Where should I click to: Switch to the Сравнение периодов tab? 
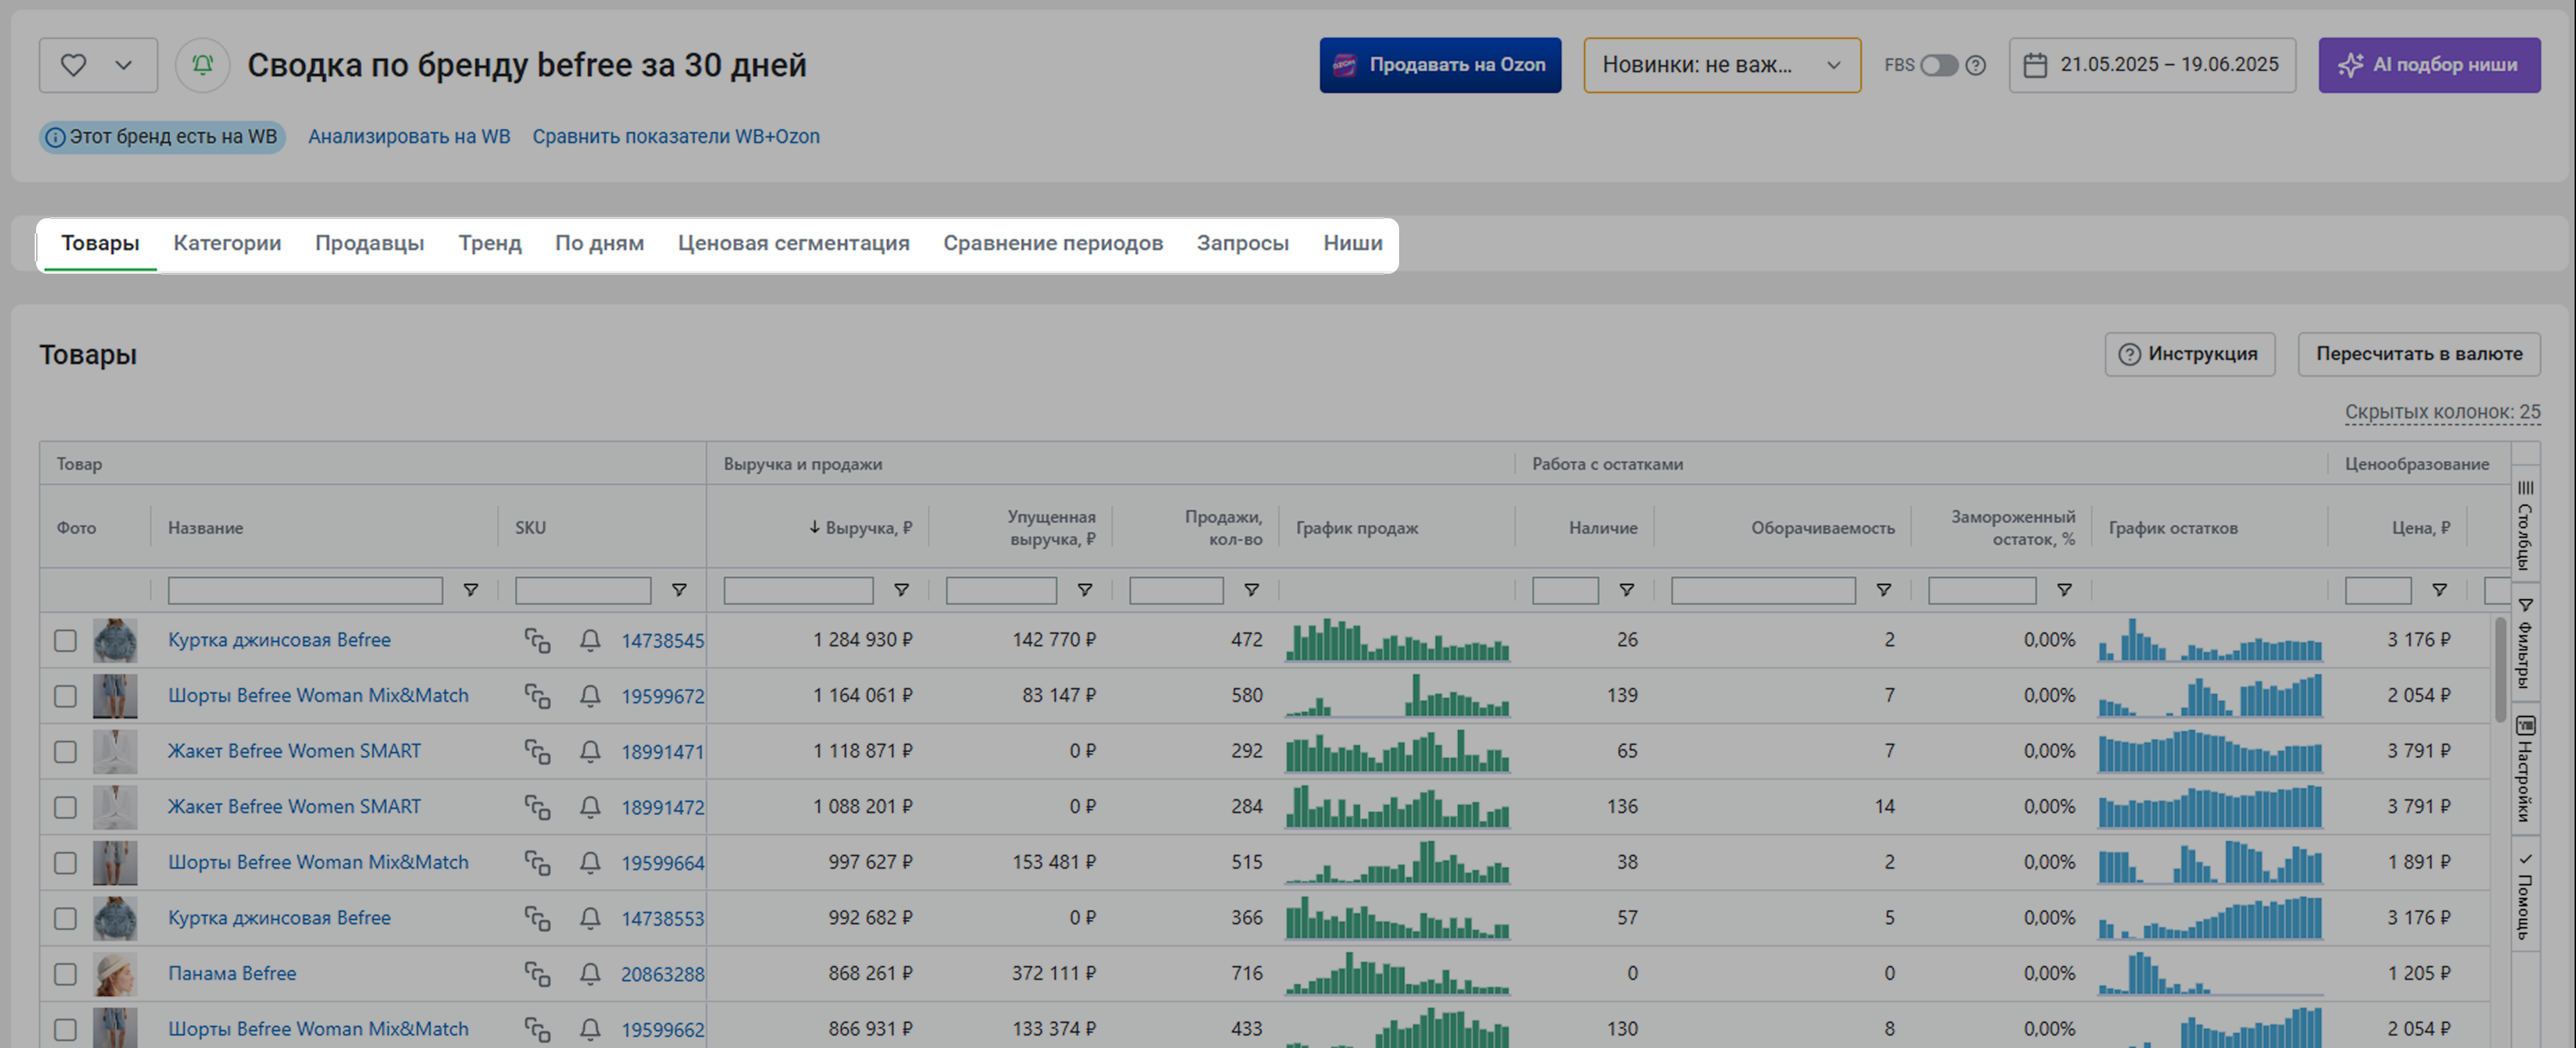(x=1053, y=243)
